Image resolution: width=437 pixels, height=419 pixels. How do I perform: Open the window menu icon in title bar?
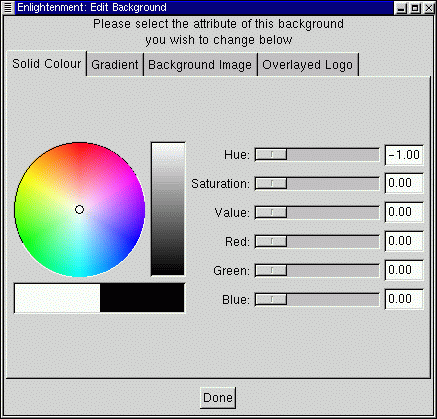click(8, 8)
